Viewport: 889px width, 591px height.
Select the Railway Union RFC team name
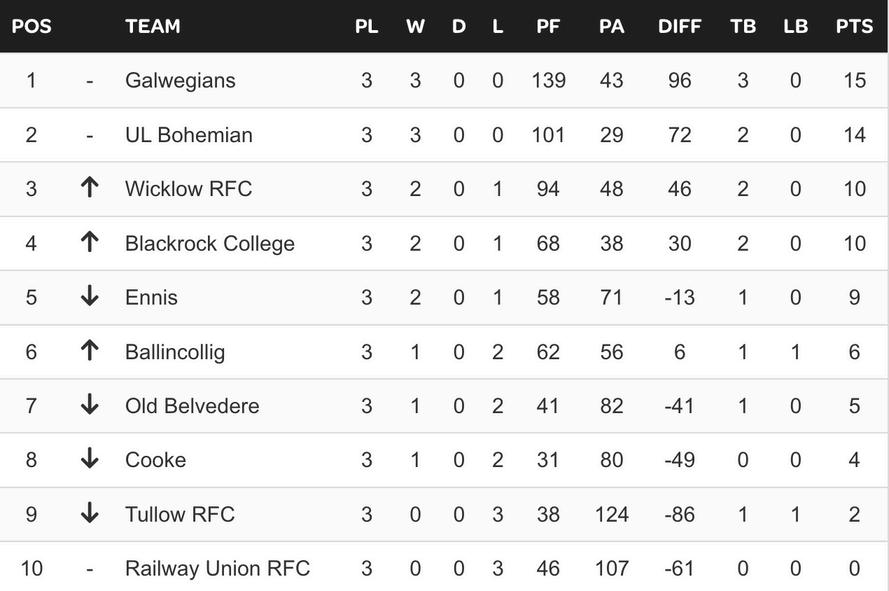click(218, 568)
